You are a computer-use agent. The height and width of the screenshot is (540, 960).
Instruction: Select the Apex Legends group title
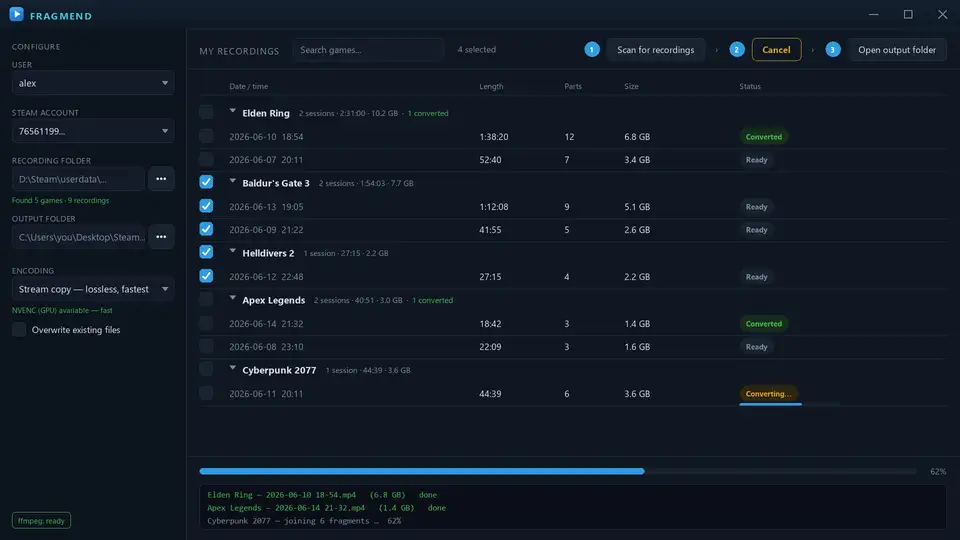274,300
